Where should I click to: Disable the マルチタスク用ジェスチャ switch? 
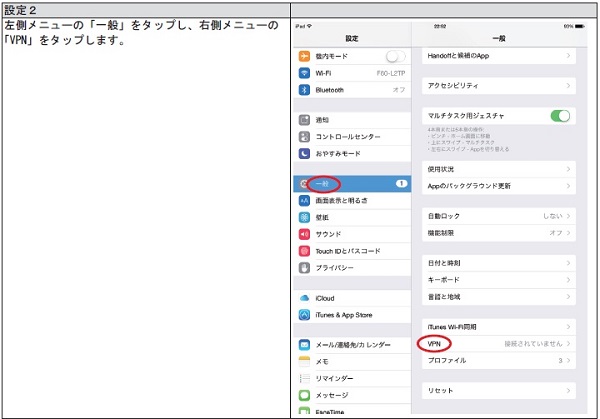tap(560, 116)
